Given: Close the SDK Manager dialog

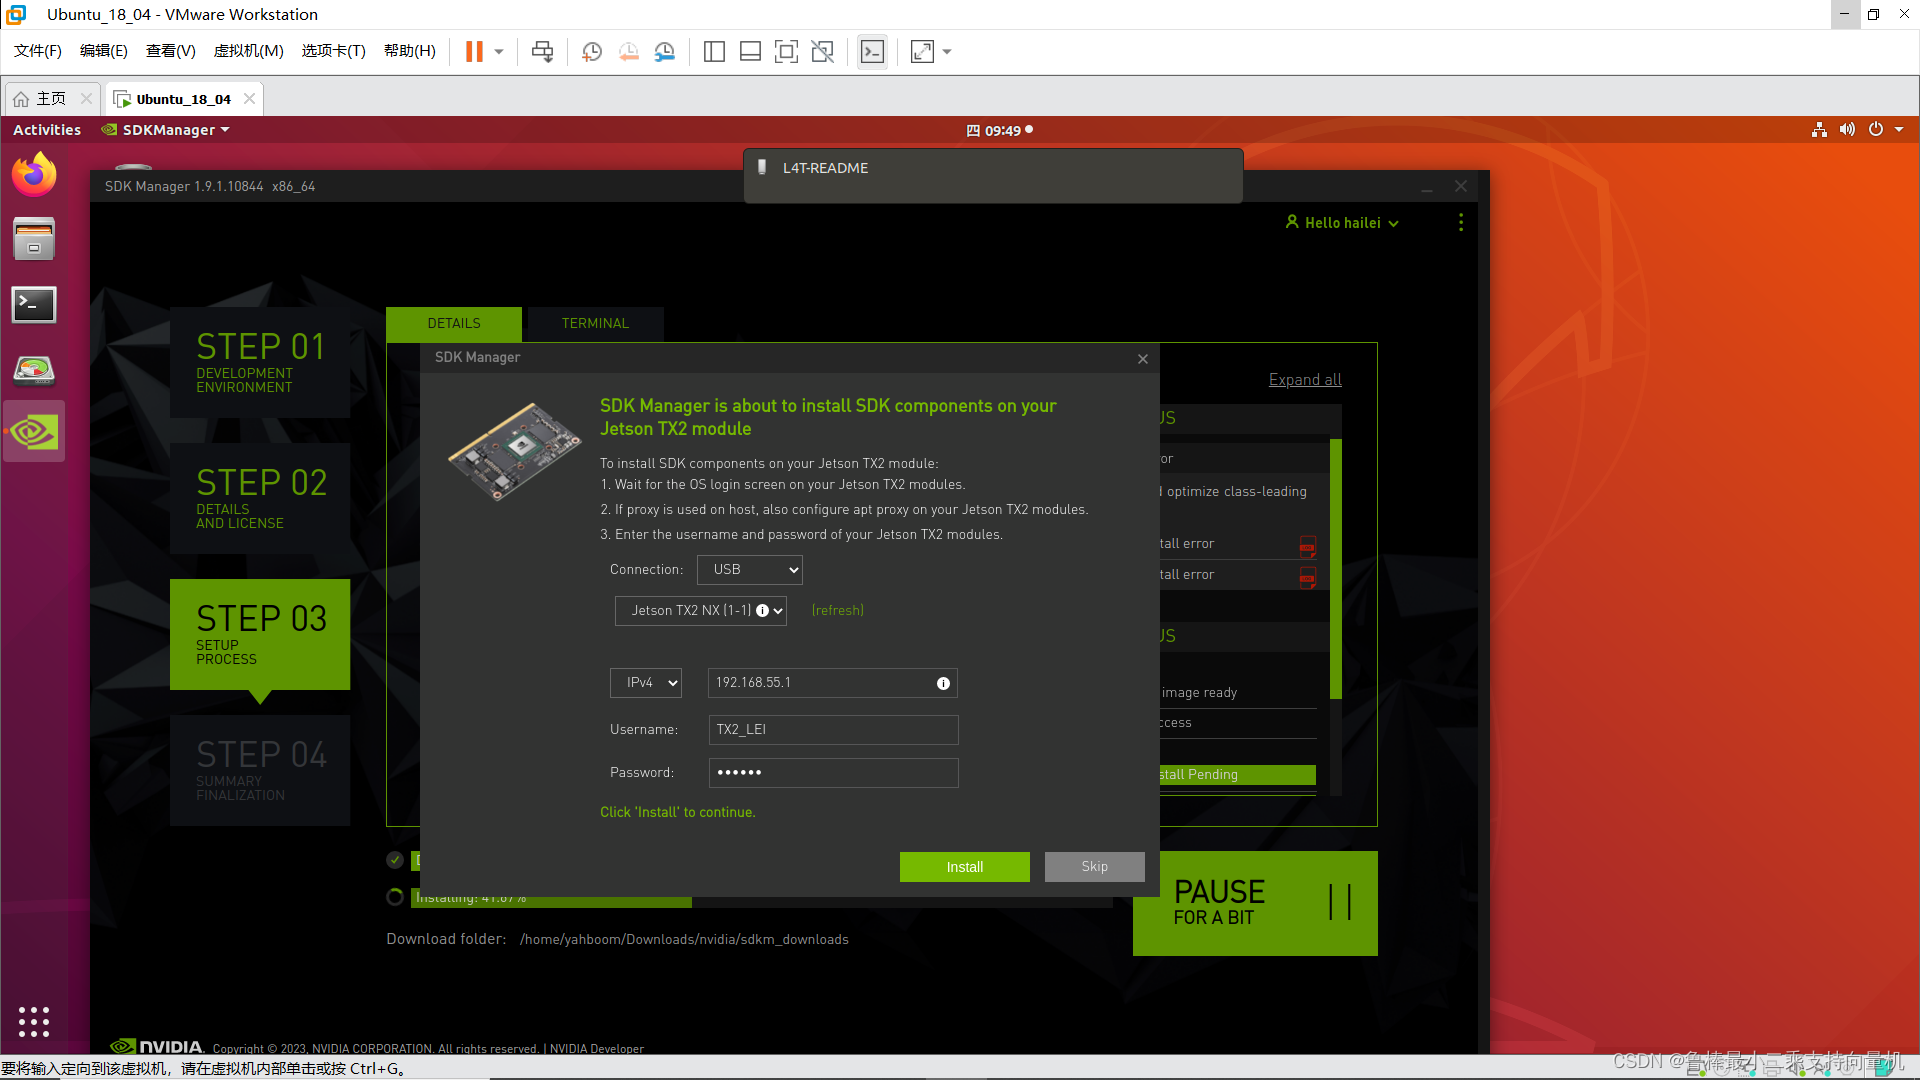Looking at the screenshot, I should [1143, 359].
